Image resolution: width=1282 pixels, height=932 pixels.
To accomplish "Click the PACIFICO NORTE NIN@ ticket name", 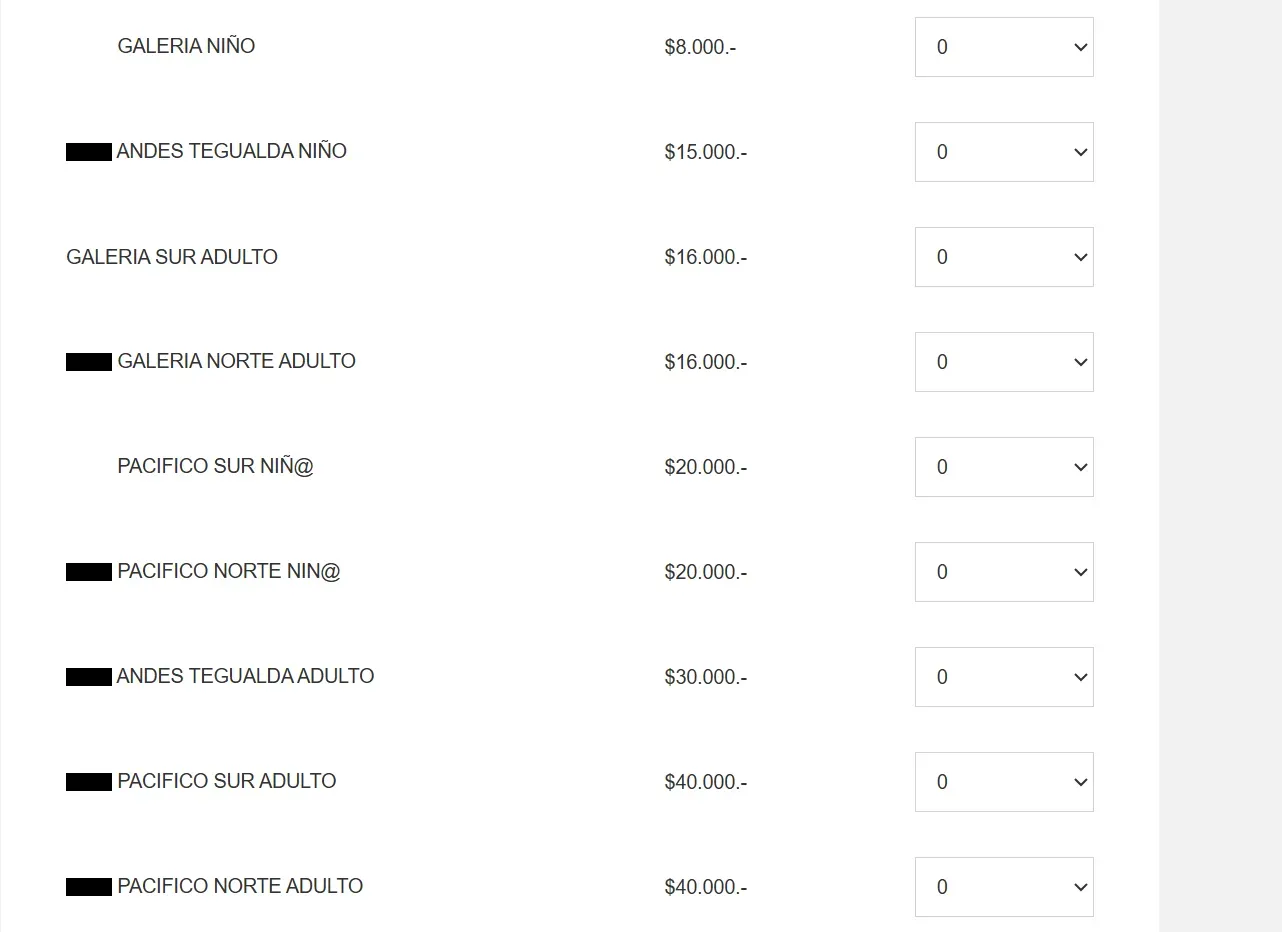I will click(228, 571).
